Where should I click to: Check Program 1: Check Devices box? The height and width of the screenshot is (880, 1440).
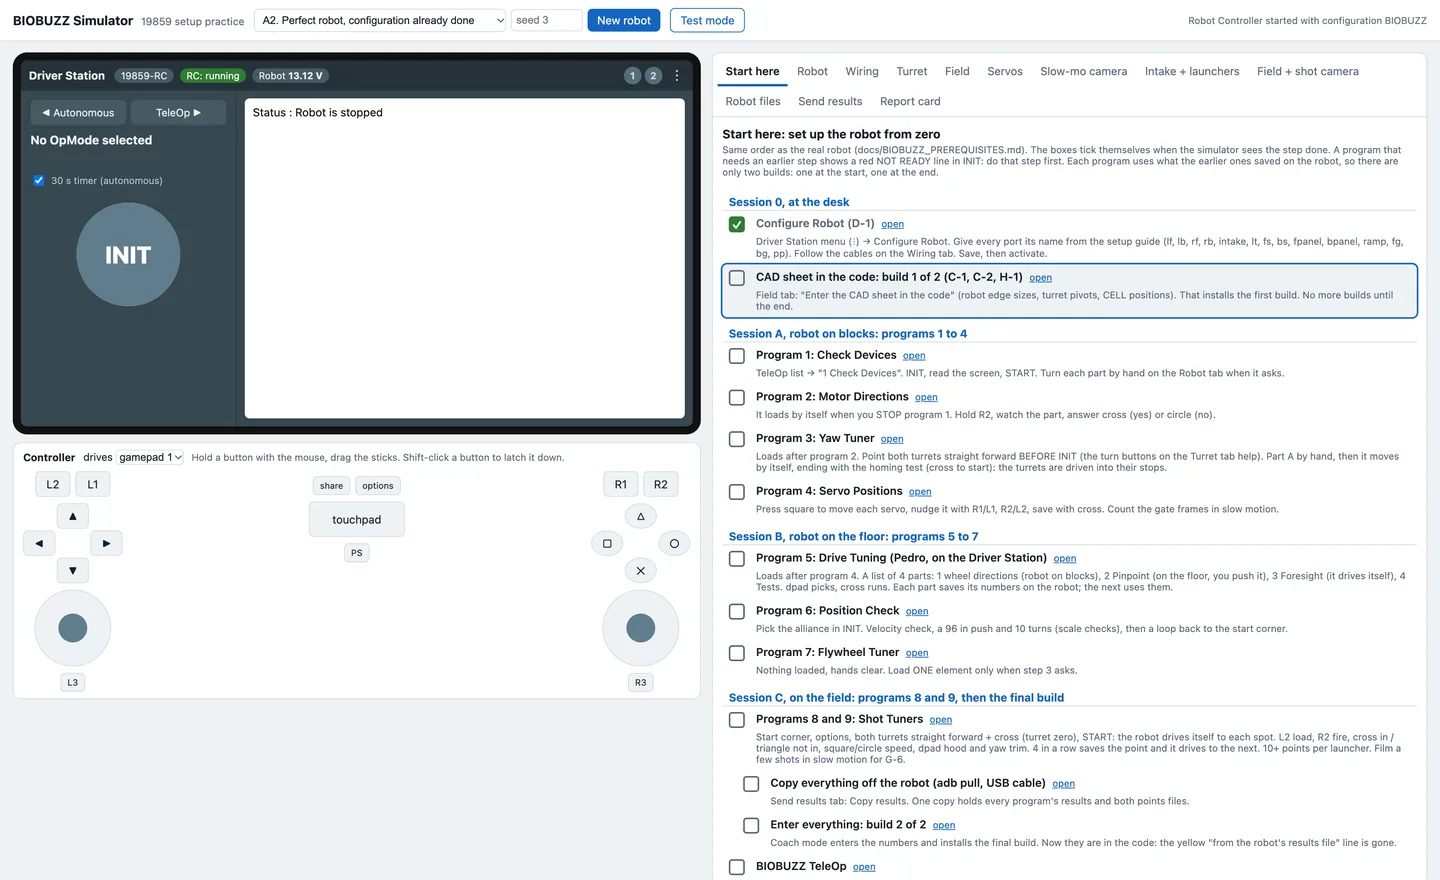tap(737, 356)
